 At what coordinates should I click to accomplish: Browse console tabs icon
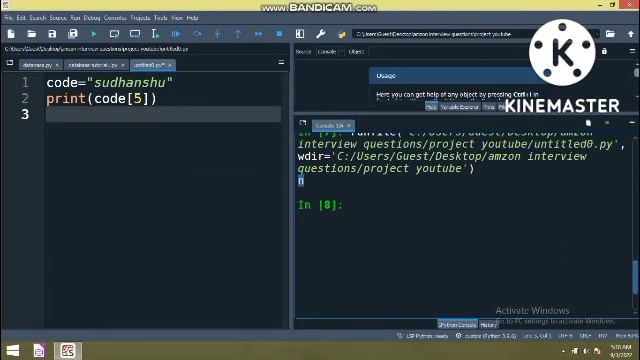click(x=302, y=123)
